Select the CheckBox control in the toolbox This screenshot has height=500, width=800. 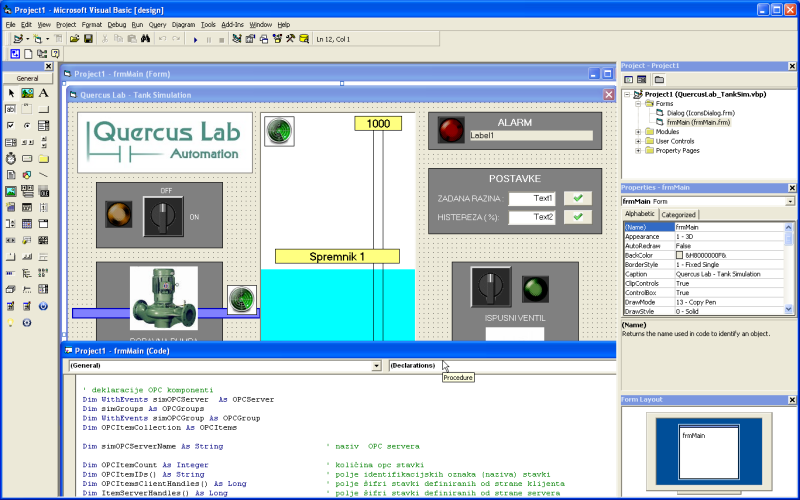(11, 125)
